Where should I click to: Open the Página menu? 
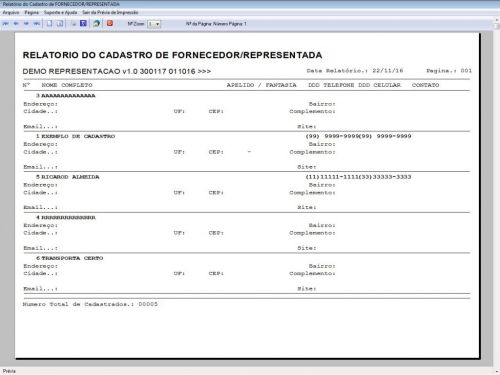pos(32,12)
